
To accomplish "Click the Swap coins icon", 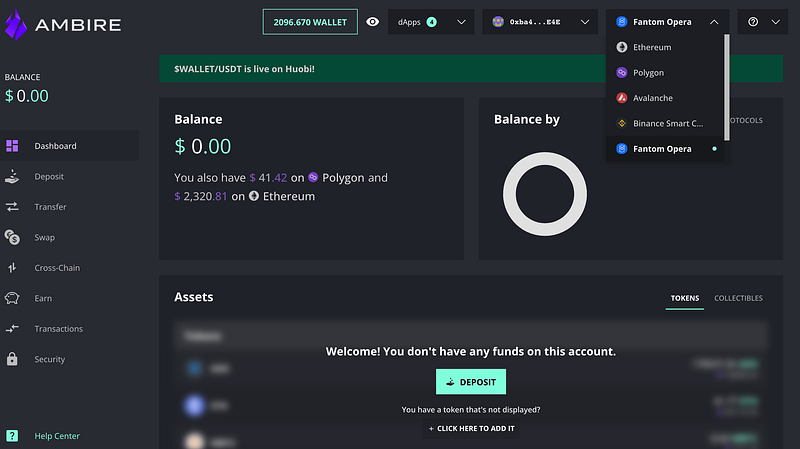I will pyautogui.click(x=12, y=237).
